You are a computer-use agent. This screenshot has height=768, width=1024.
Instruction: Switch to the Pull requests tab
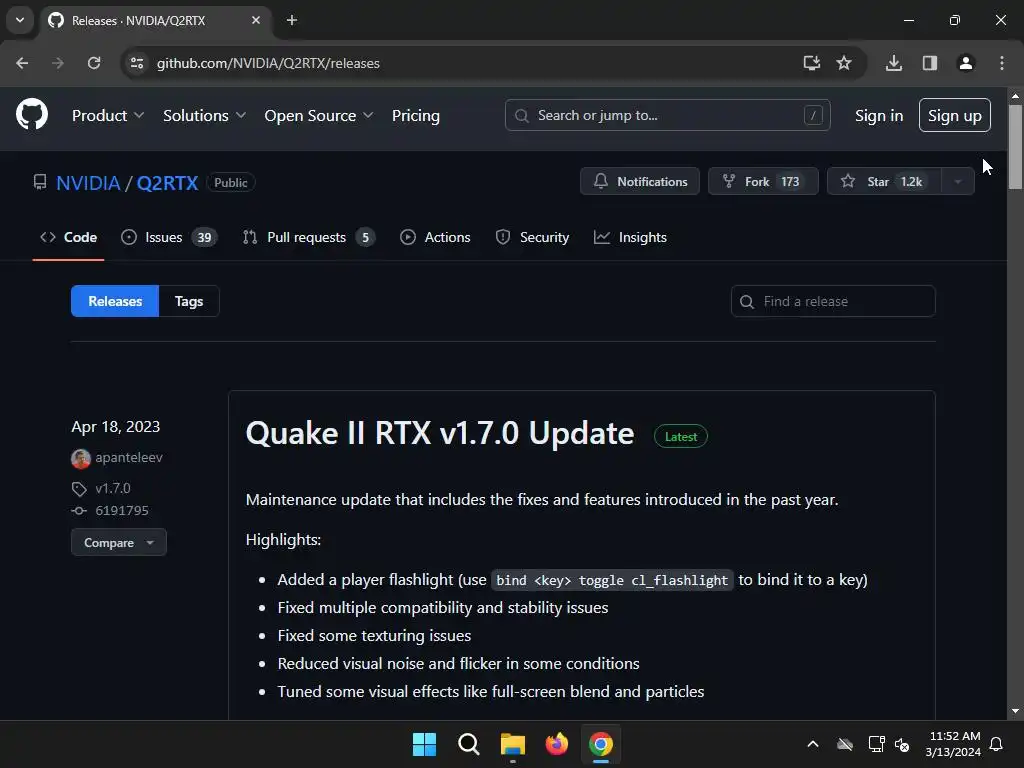pos(308,237)
